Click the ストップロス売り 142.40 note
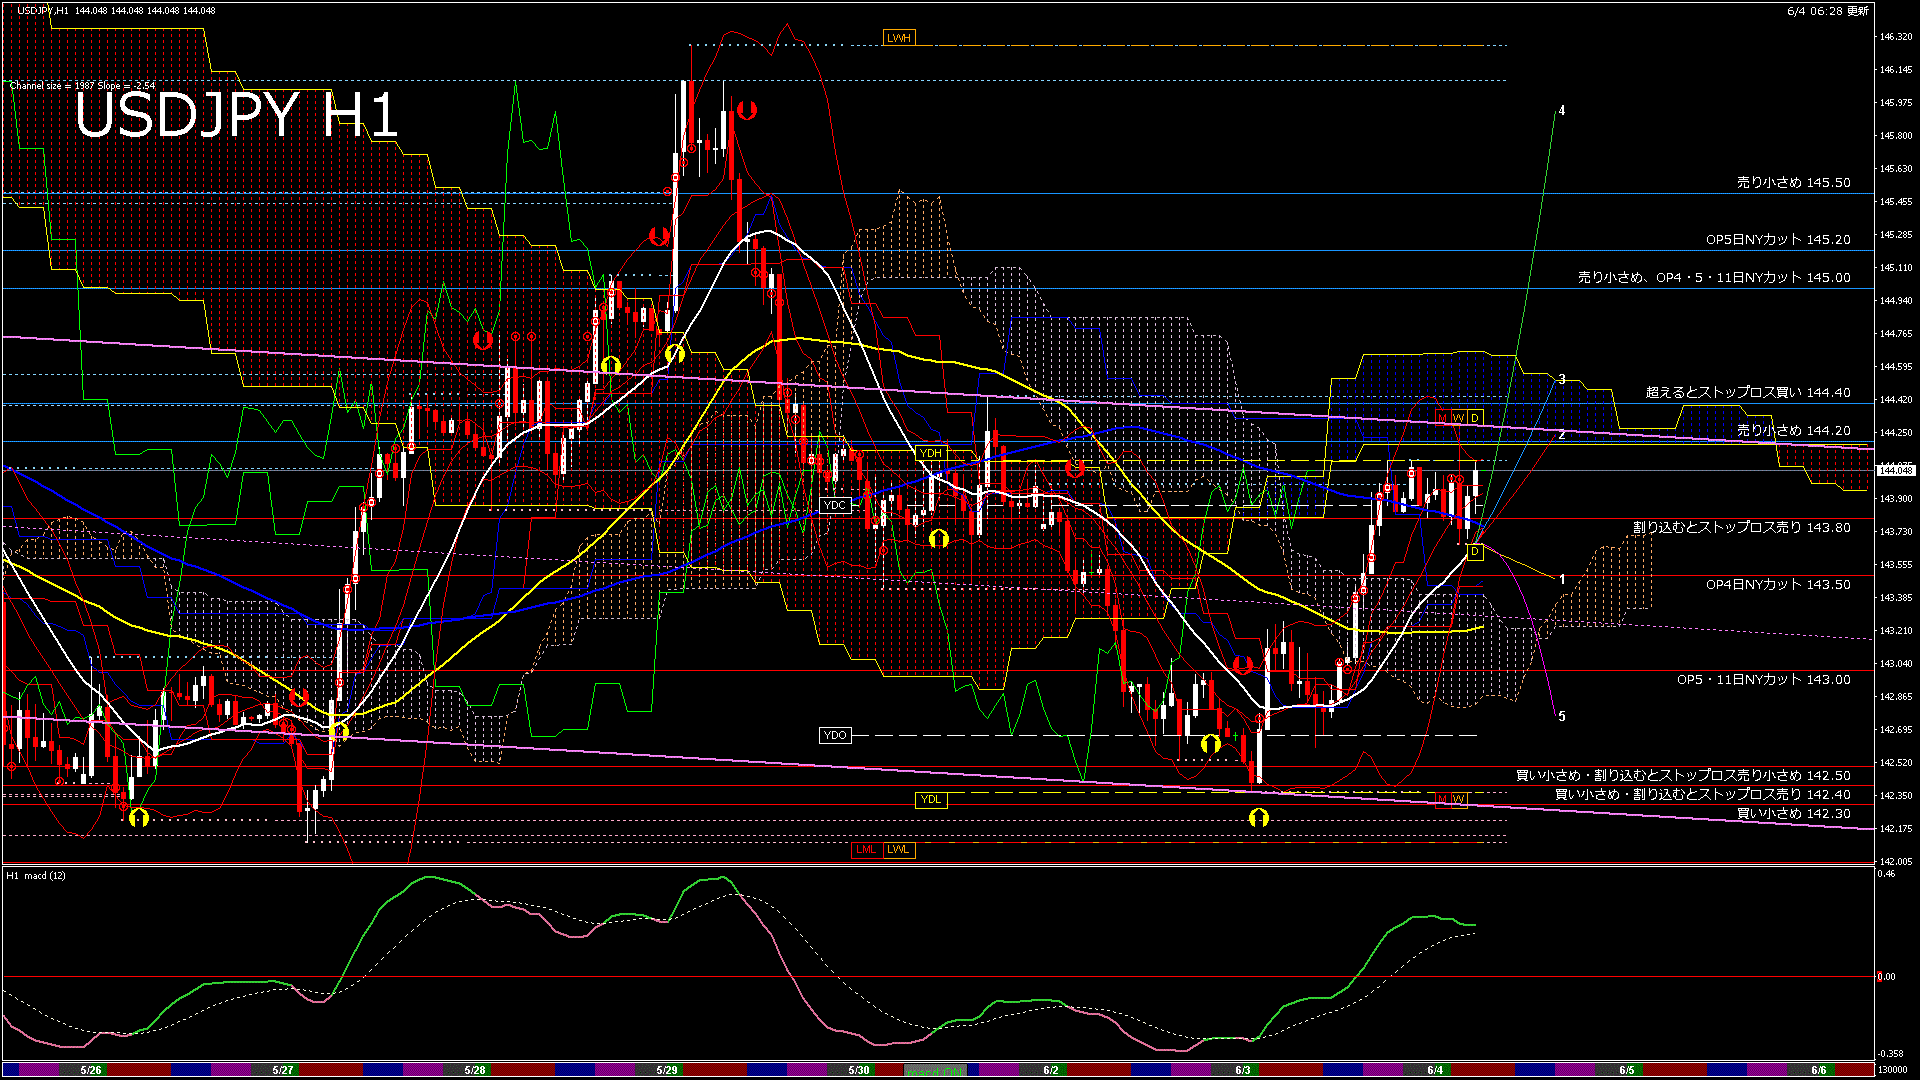1920x1080 pixels. point(1702,794)
